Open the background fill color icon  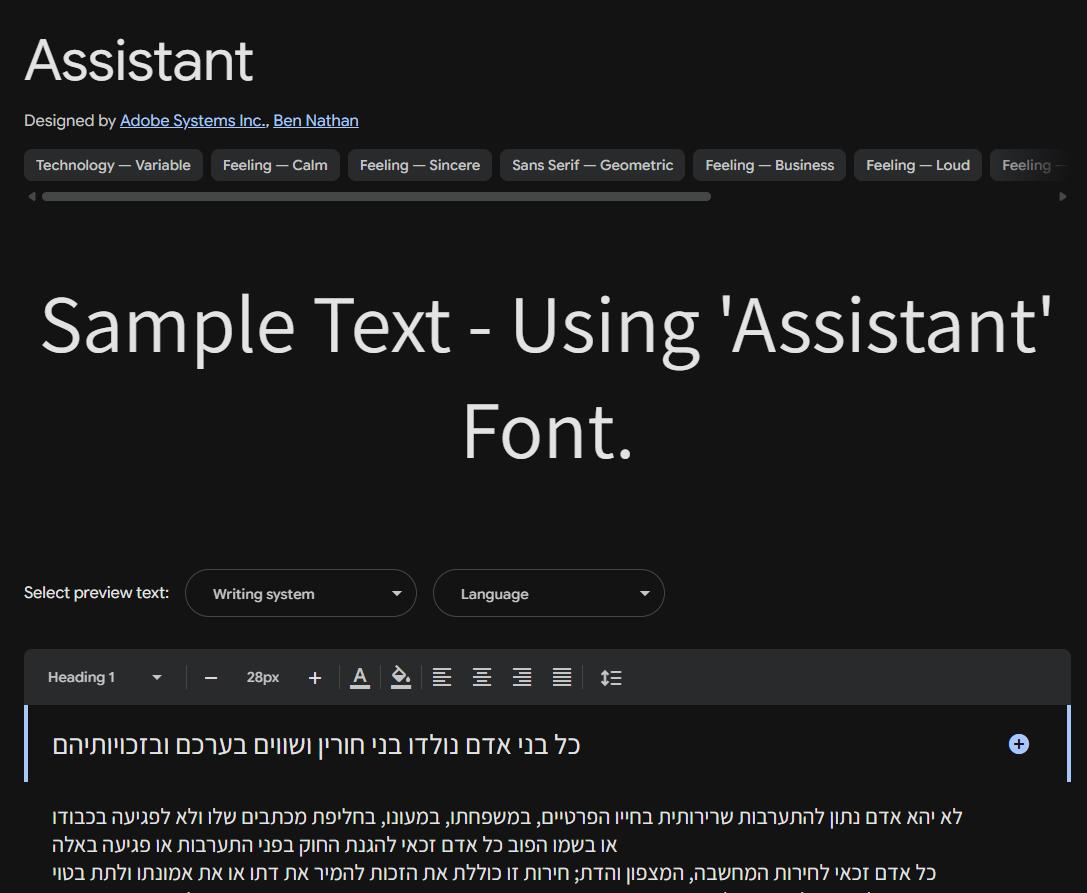[x=401, y=677]
